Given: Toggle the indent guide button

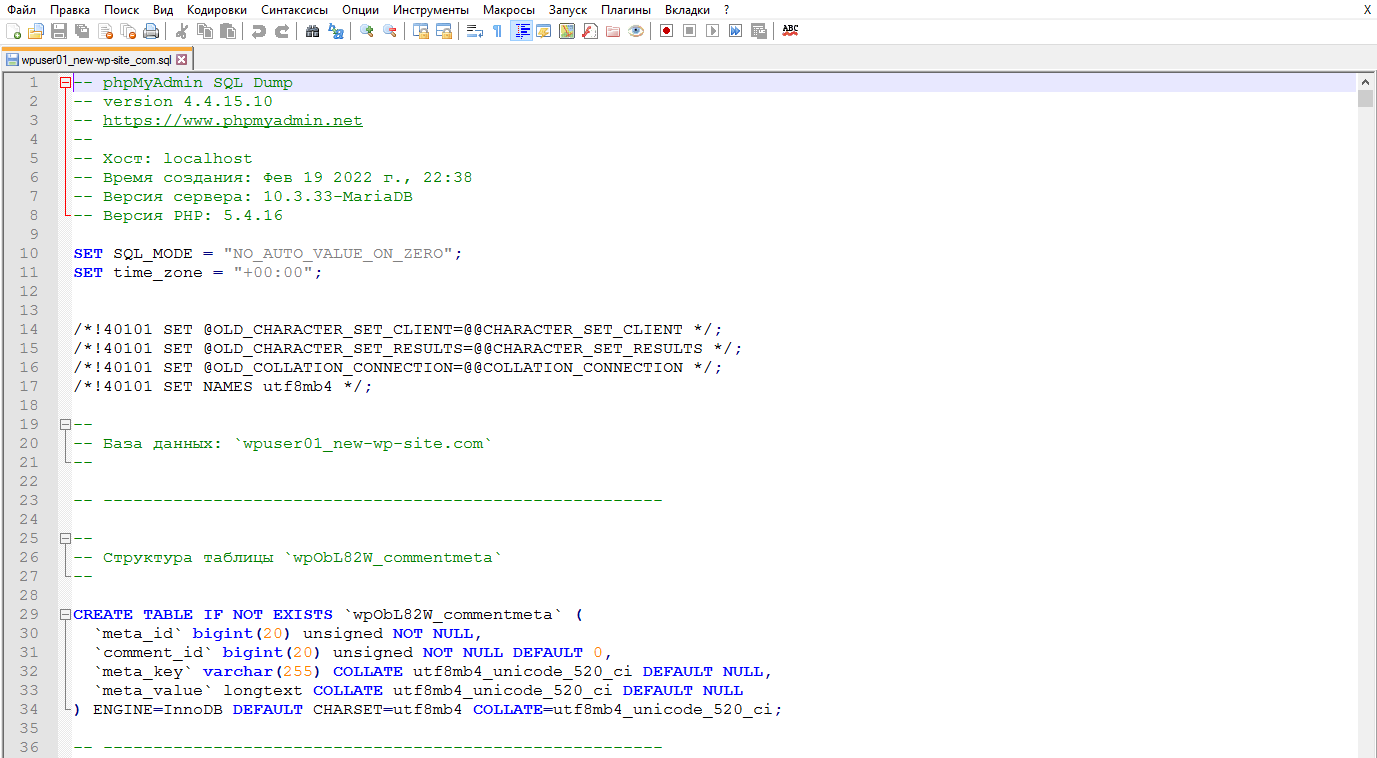Looking at the screenshot, I should [521, 31].
